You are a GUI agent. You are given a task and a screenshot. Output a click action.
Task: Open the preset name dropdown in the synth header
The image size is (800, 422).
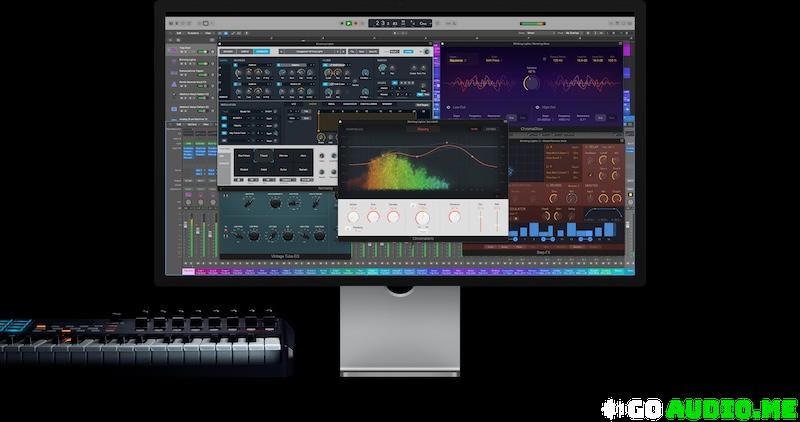point(304,50)
